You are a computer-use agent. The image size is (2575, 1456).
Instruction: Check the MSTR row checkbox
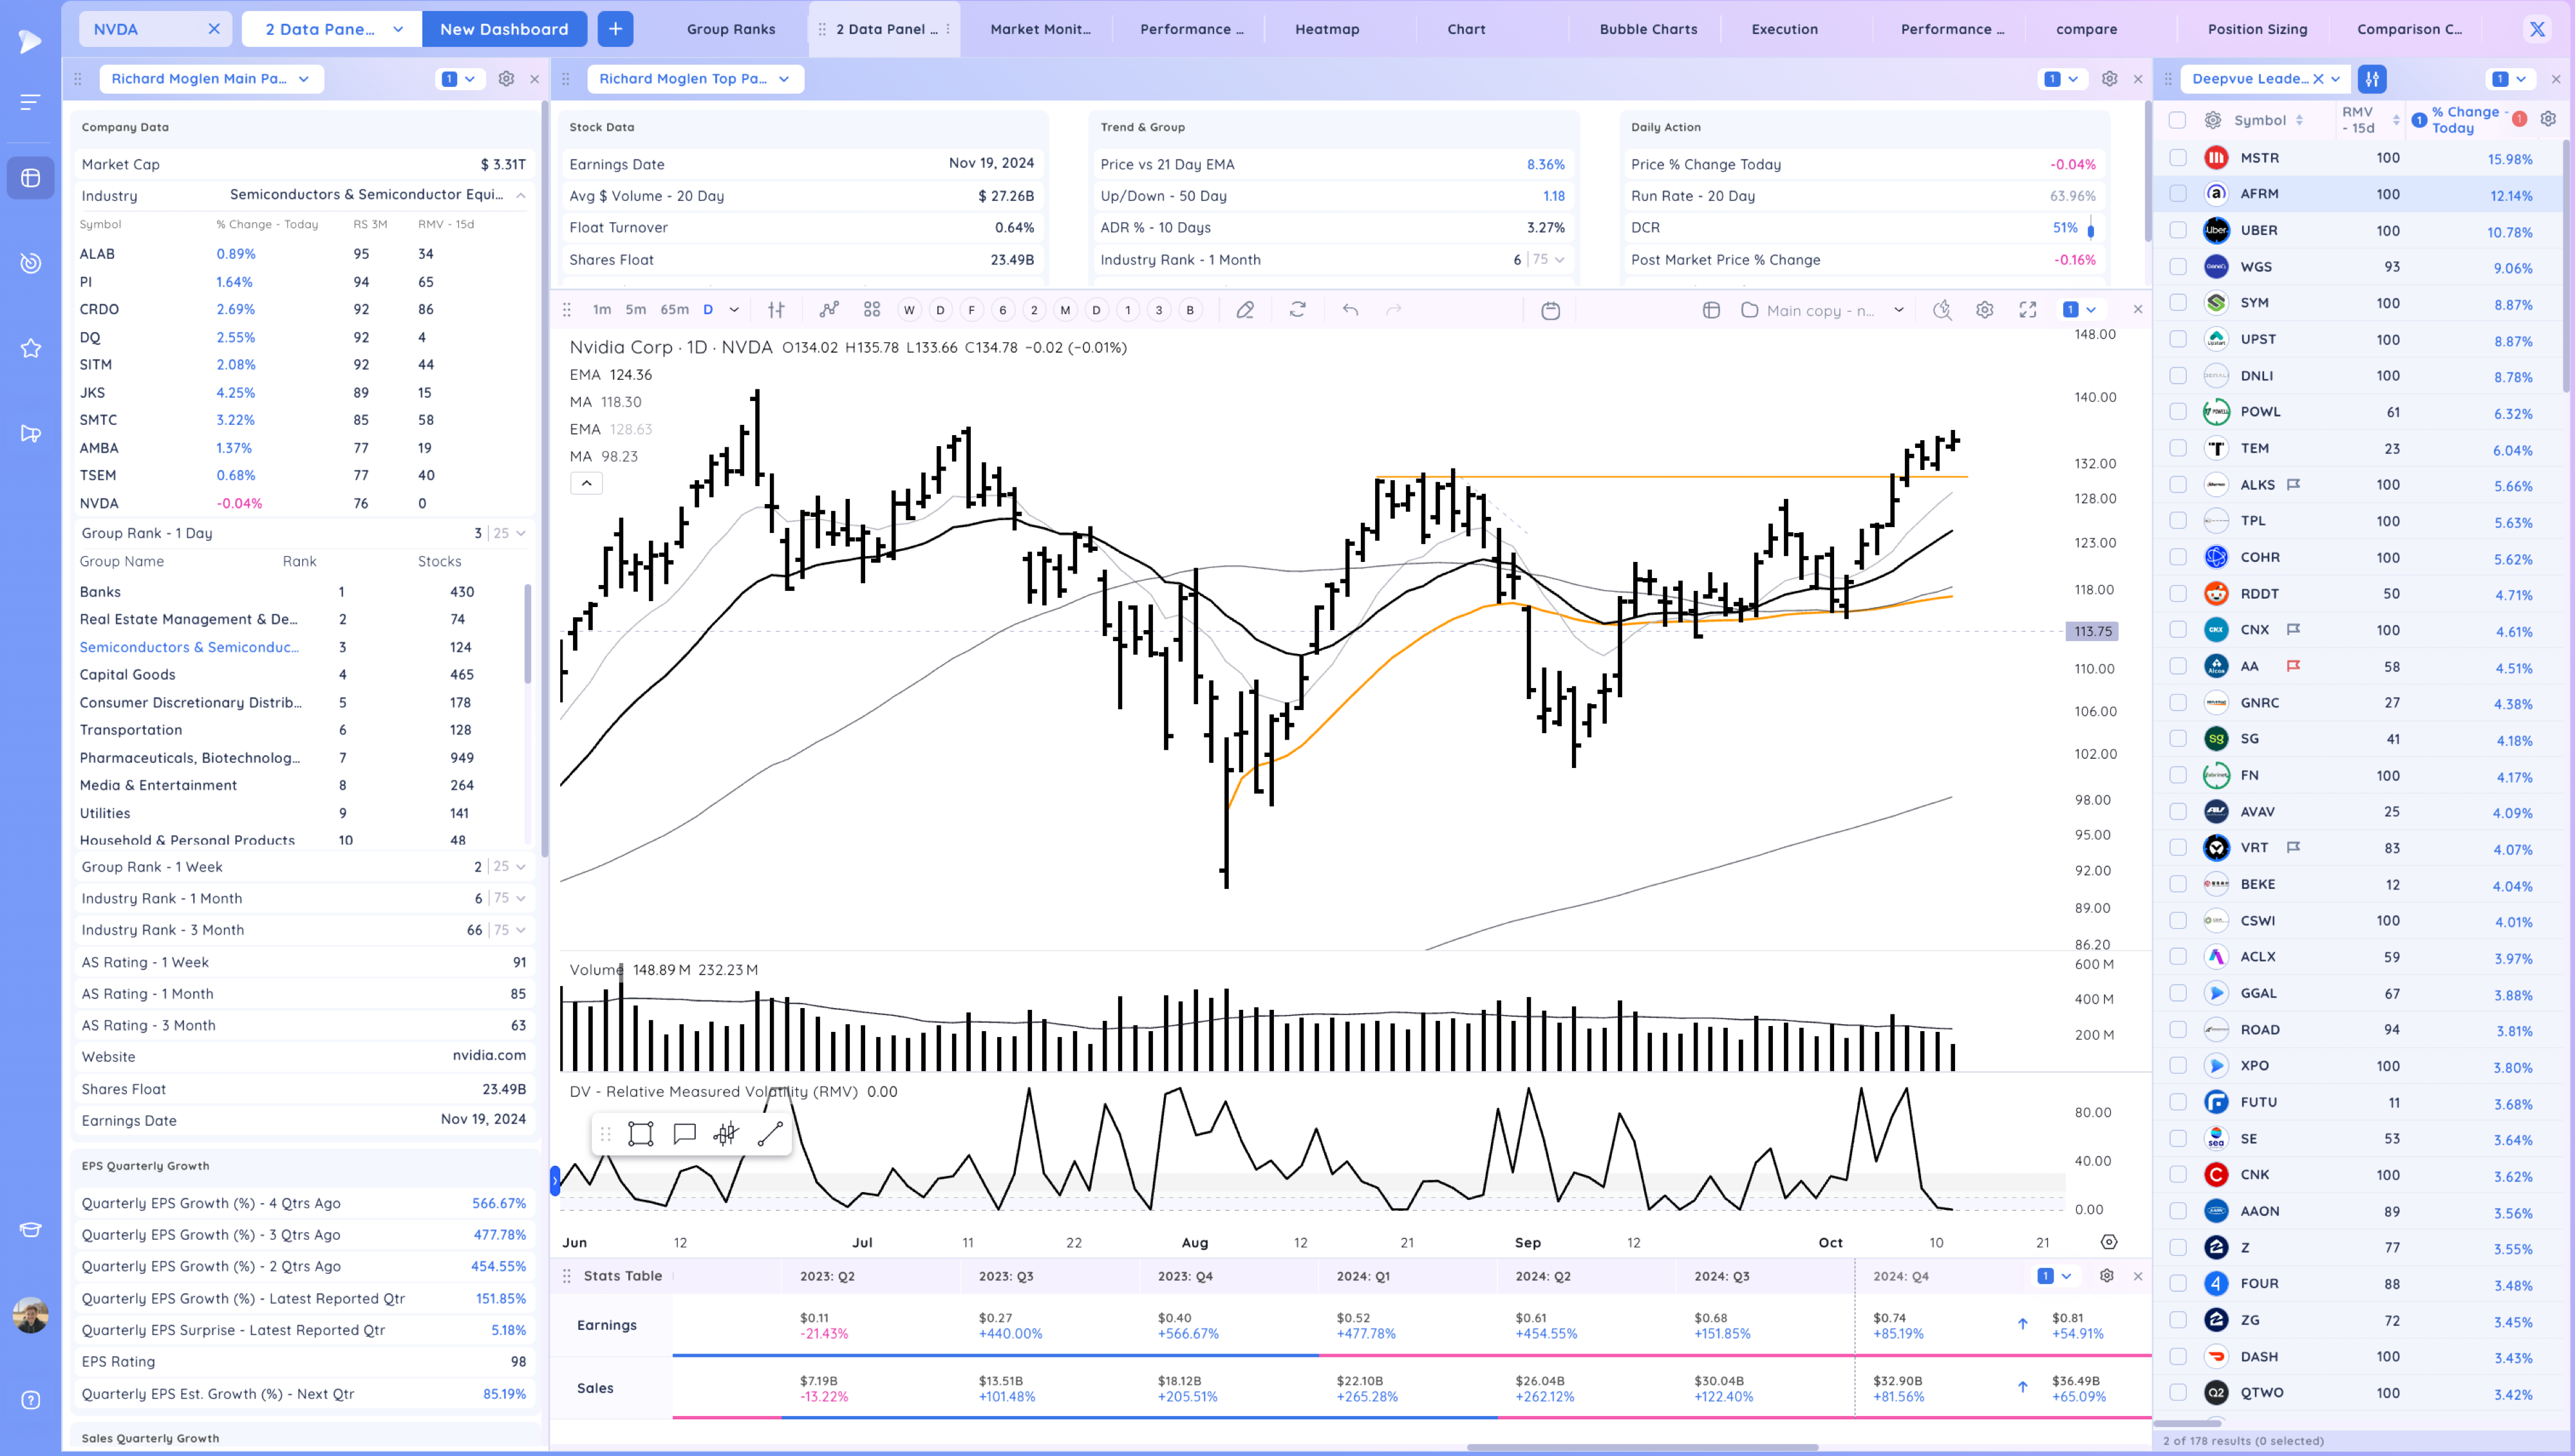[2177, 158]
